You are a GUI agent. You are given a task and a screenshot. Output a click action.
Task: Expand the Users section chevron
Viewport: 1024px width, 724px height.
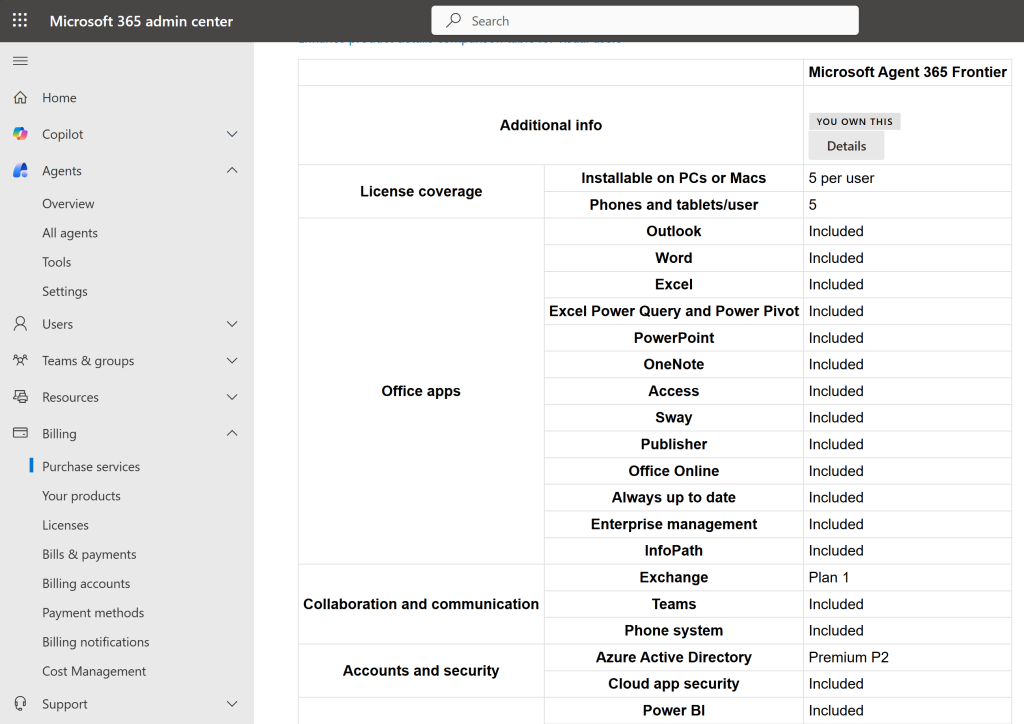click(x=232, y=324)
